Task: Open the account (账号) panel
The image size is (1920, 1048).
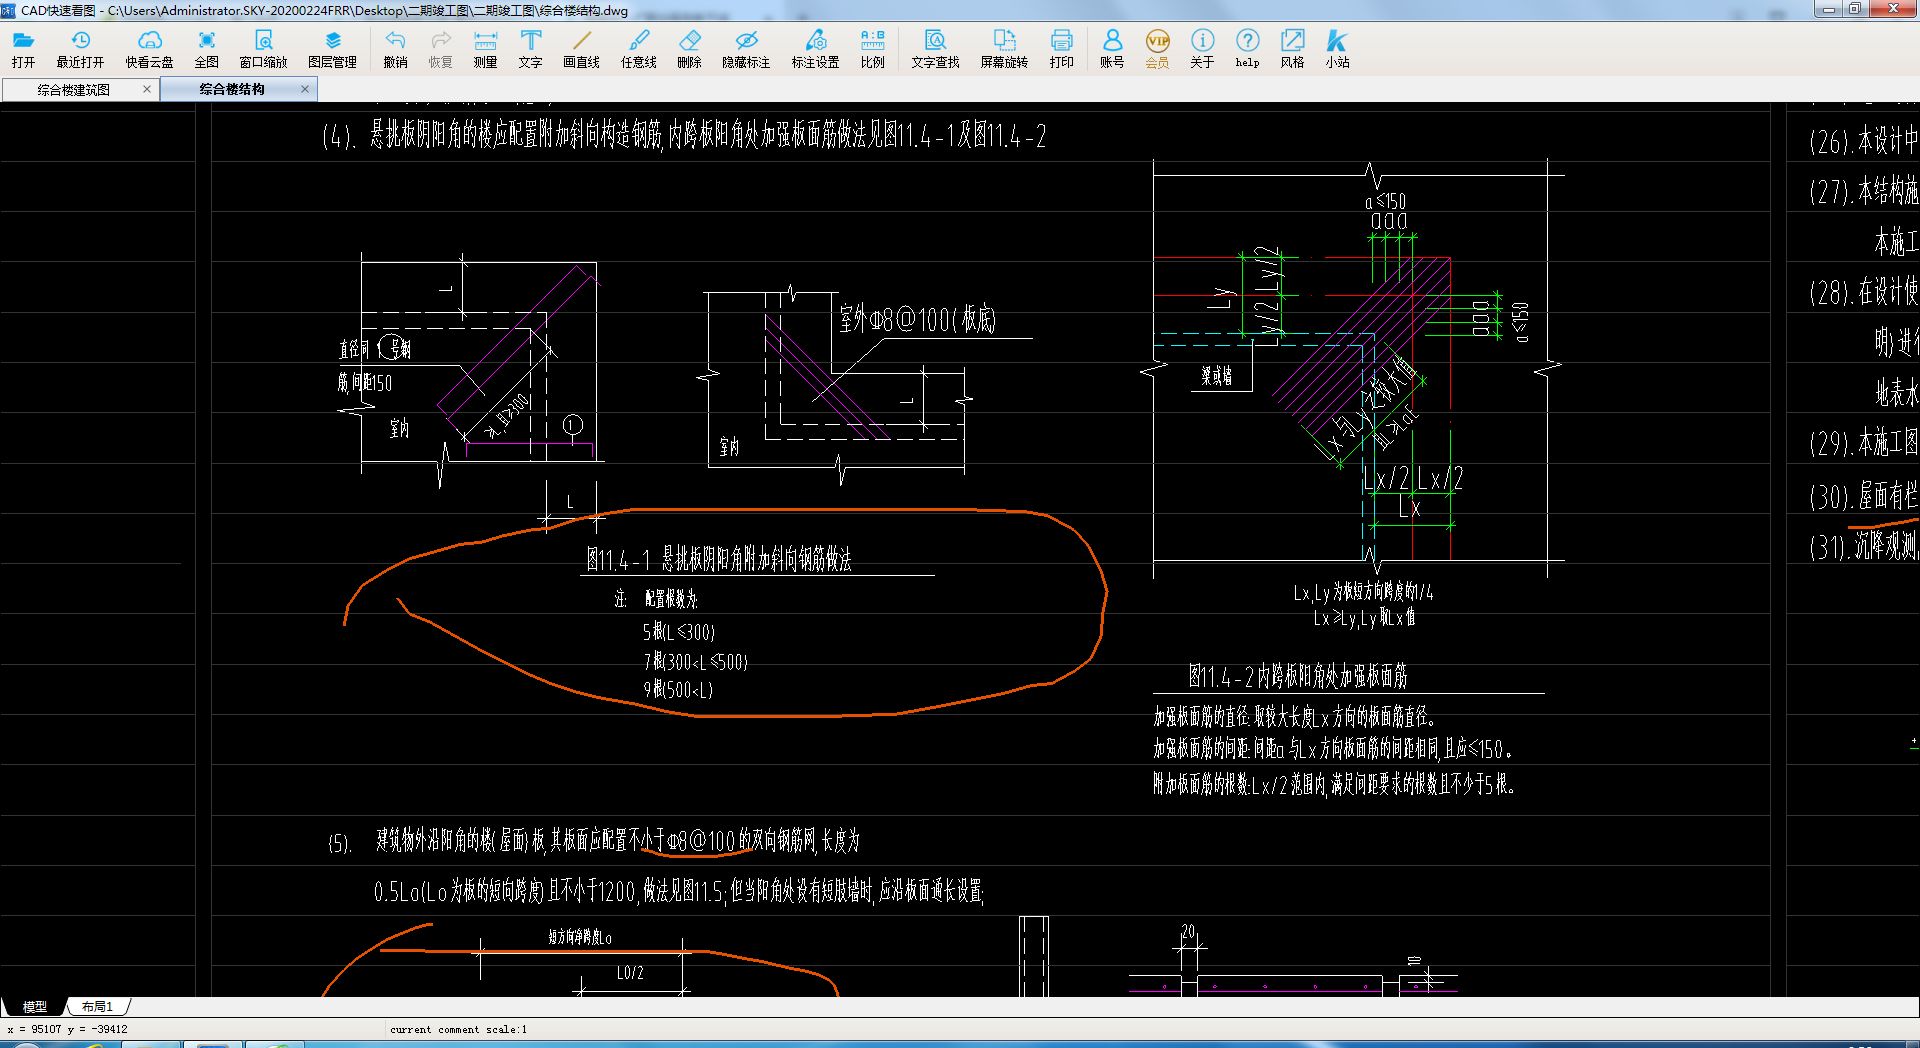Action: pyautogui.click(x=1112, y=48)
